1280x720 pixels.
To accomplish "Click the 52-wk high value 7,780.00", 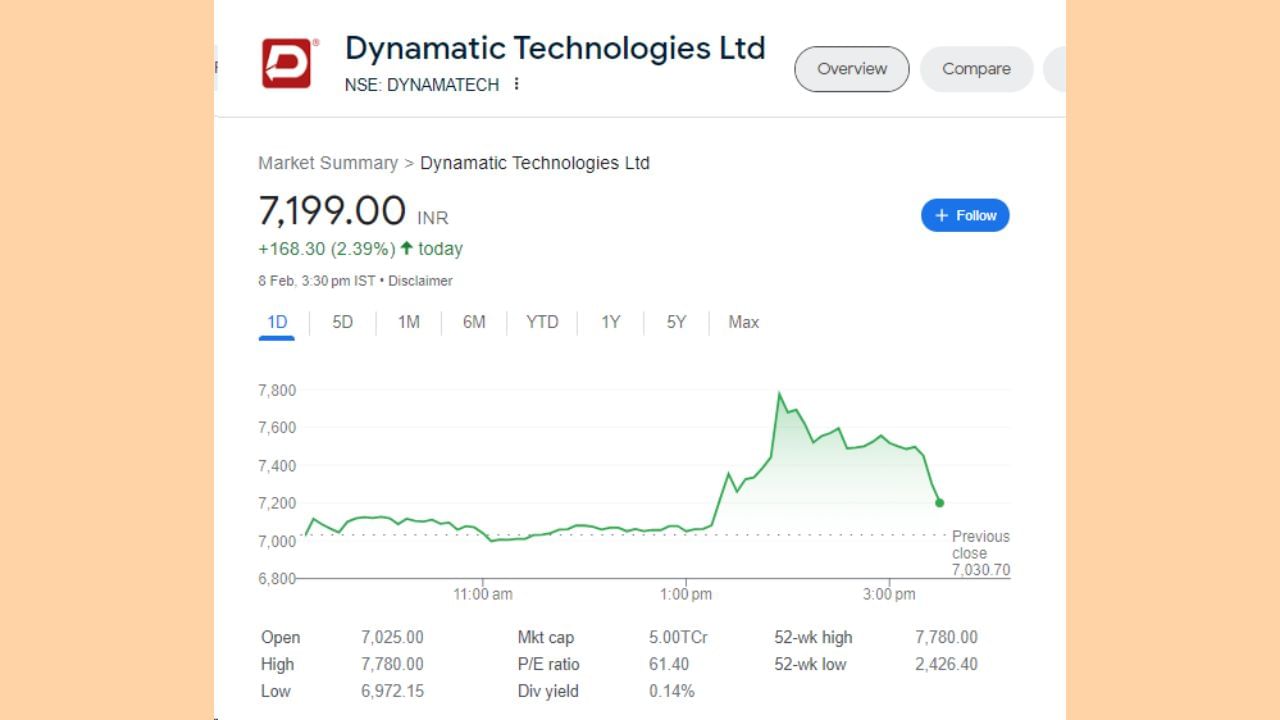I will click(x=946, y=637).
